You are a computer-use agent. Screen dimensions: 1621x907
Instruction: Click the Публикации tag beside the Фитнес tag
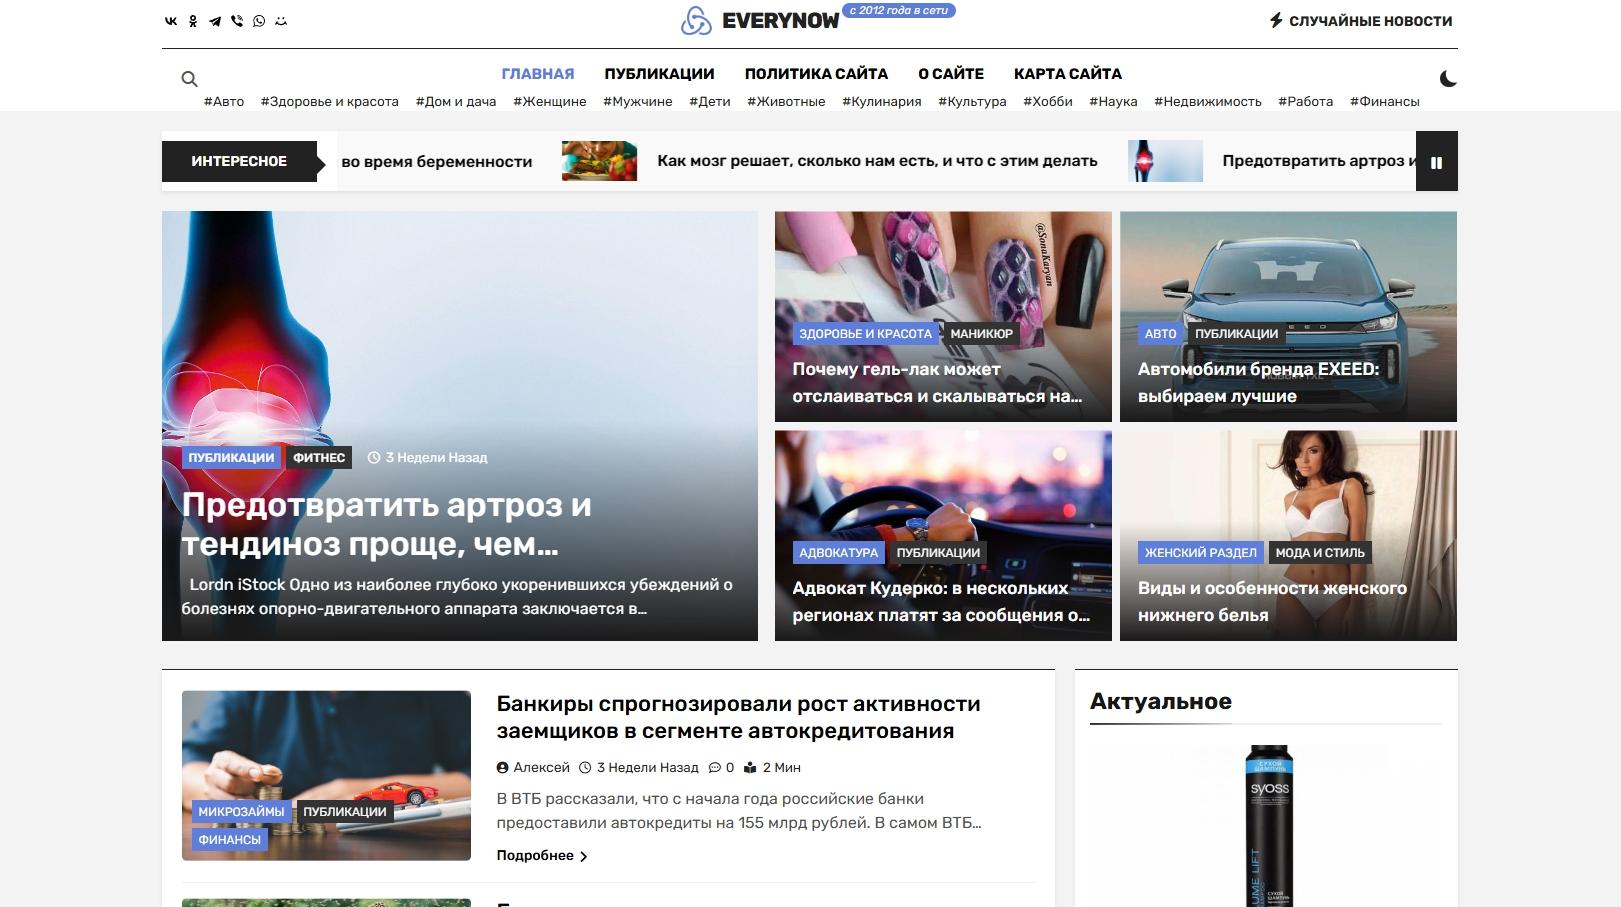(x=231, y=458)
